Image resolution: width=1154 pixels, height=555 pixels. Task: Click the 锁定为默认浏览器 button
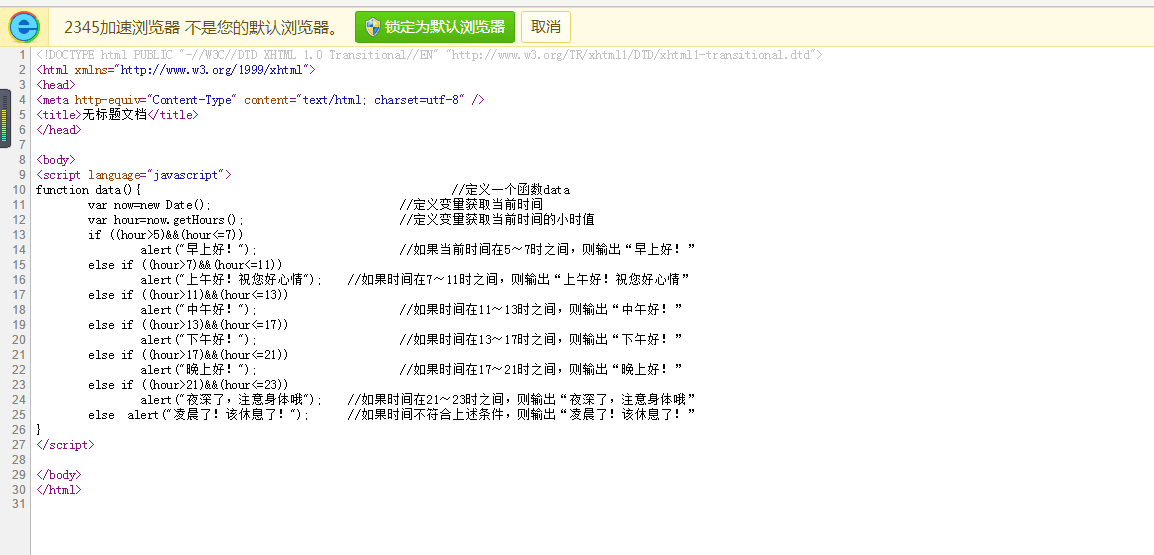(435, 27)
